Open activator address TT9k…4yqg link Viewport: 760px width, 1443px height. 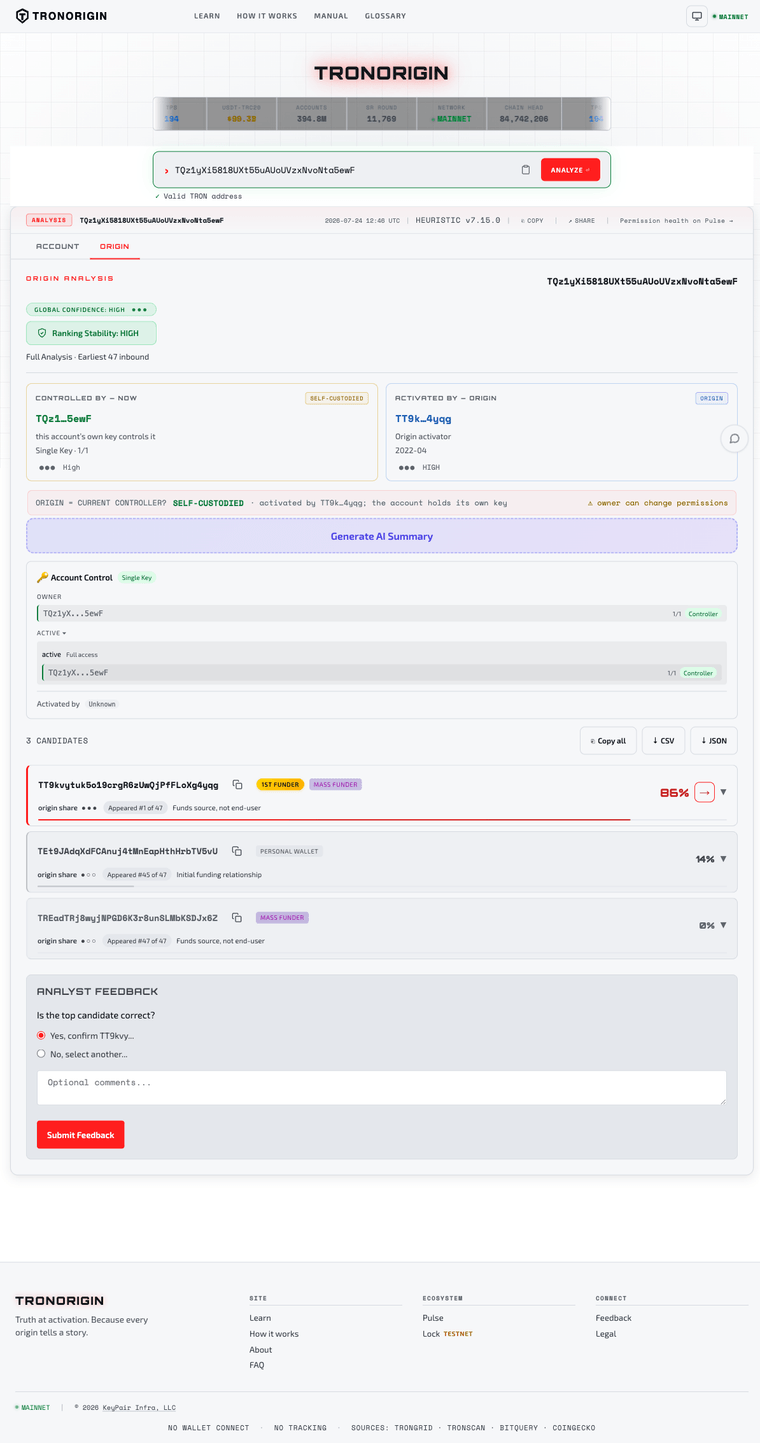point(423,419)
